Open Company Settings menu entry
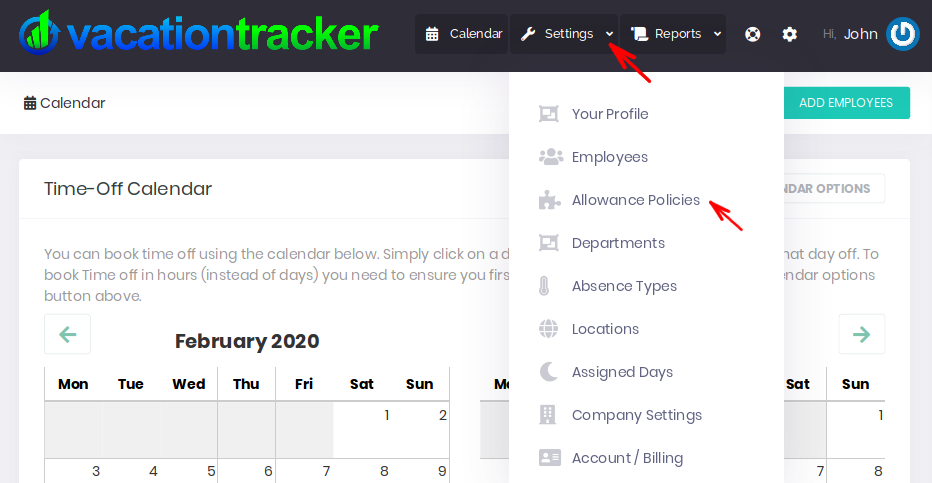Image resolution: width=932 pixels, height=483 pixels. tap(636, 415)
